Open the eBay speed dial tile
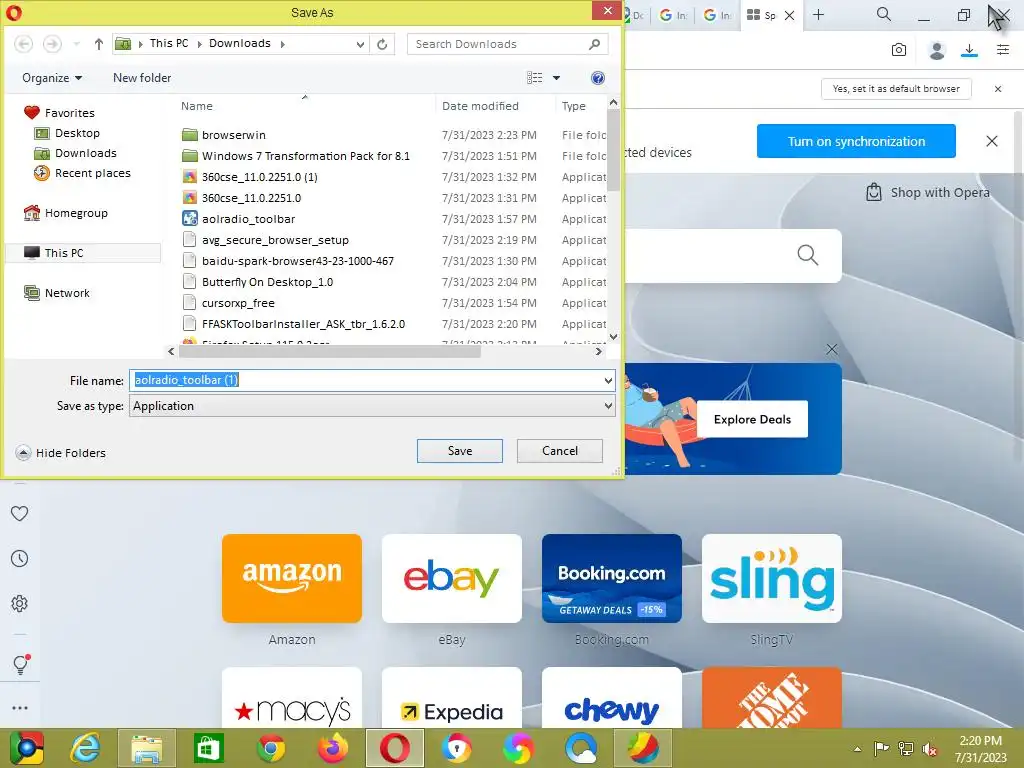Viewport: 1024px width, 768px height. tap(452, 579)
